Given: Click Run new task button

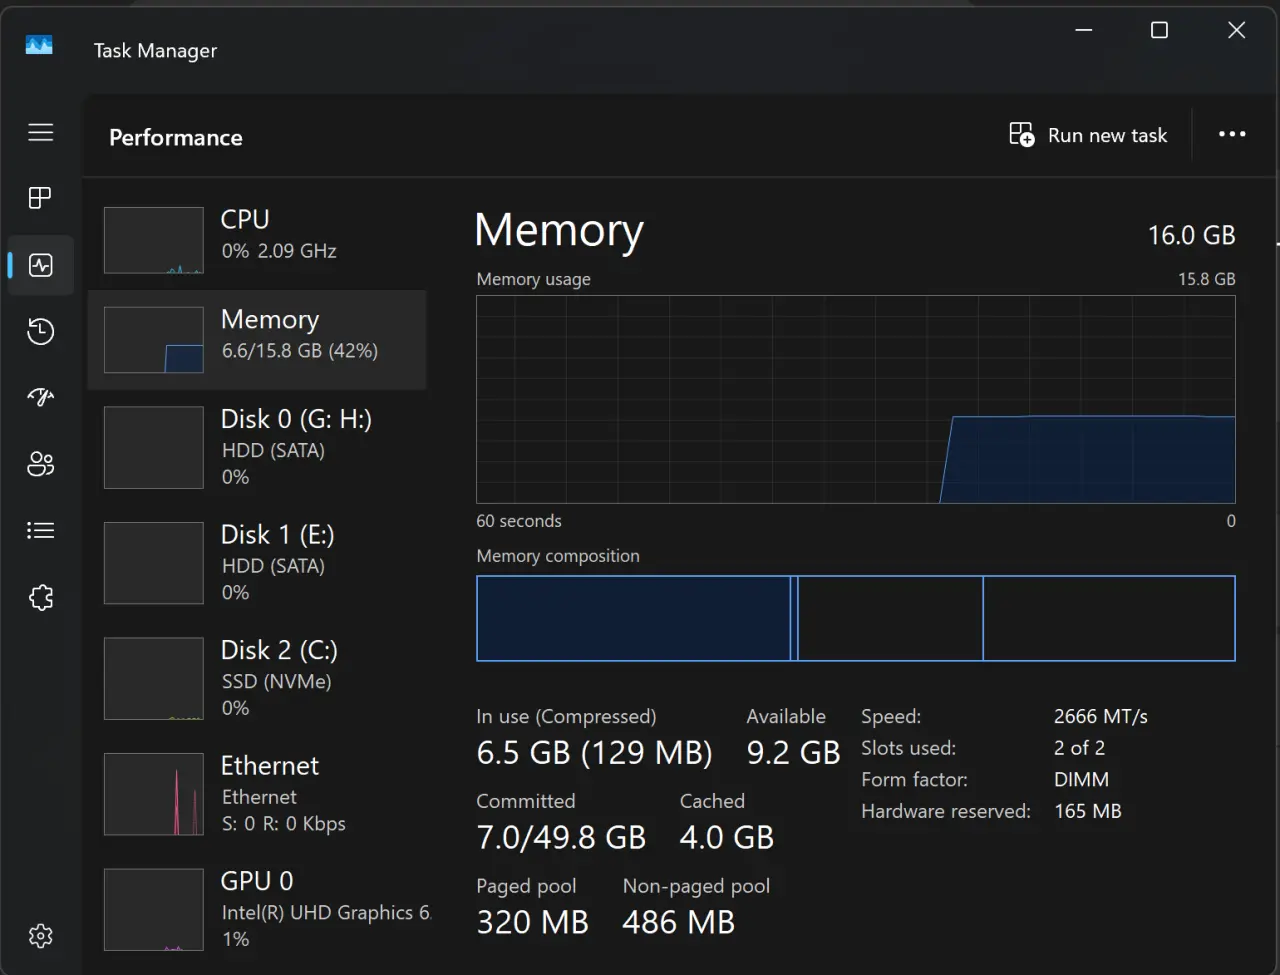Looking at the screenshot, I should (x=1088, y=135).
